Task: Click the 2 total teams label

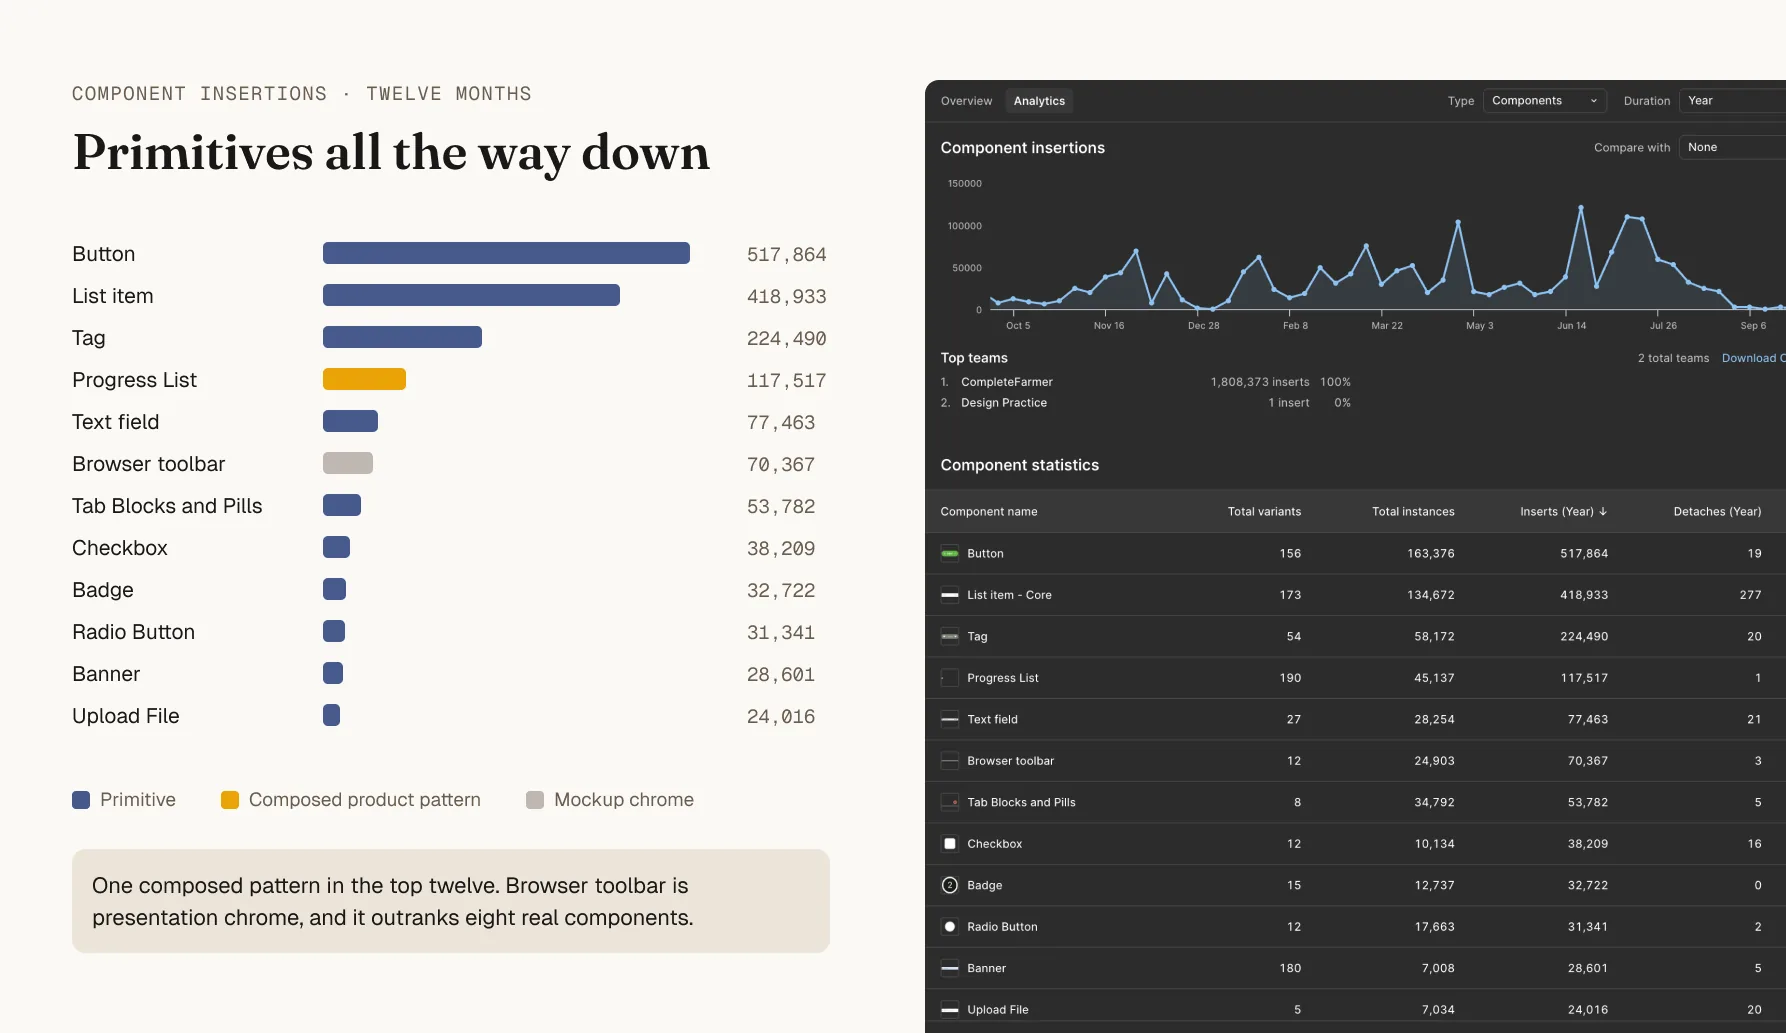Action: [1673, 358]
